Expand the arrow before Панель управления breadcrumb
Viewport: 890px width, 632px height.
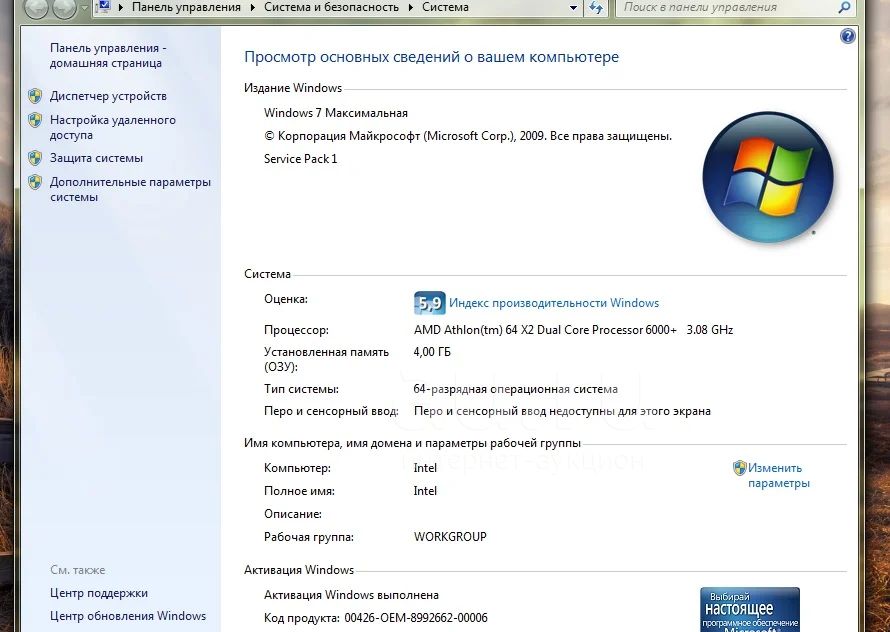[x=120, y=8]
